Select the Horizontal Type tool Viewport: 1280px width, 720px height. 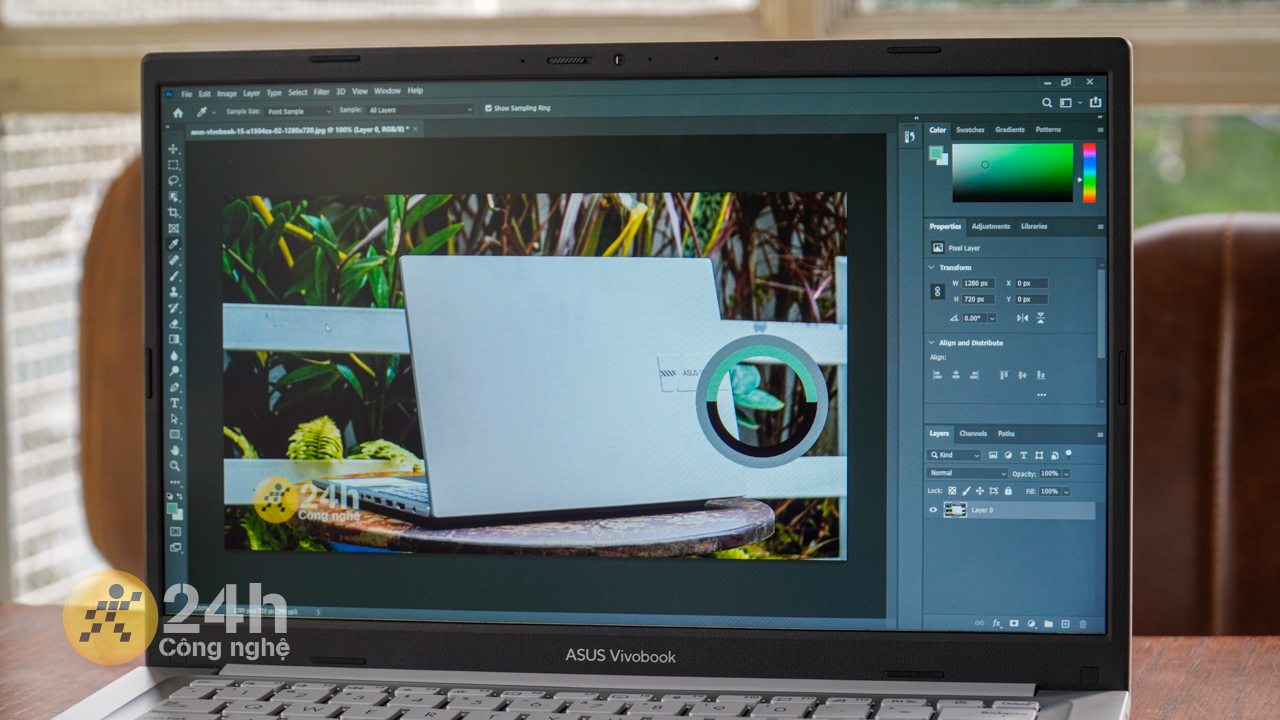174,403
